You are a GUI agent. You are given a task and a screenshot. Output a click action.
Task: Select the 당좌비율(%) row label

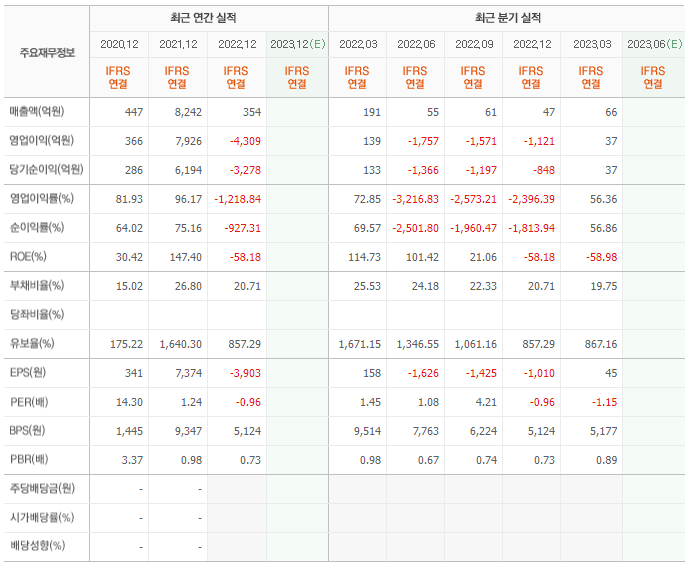click(x=37, y=315)
